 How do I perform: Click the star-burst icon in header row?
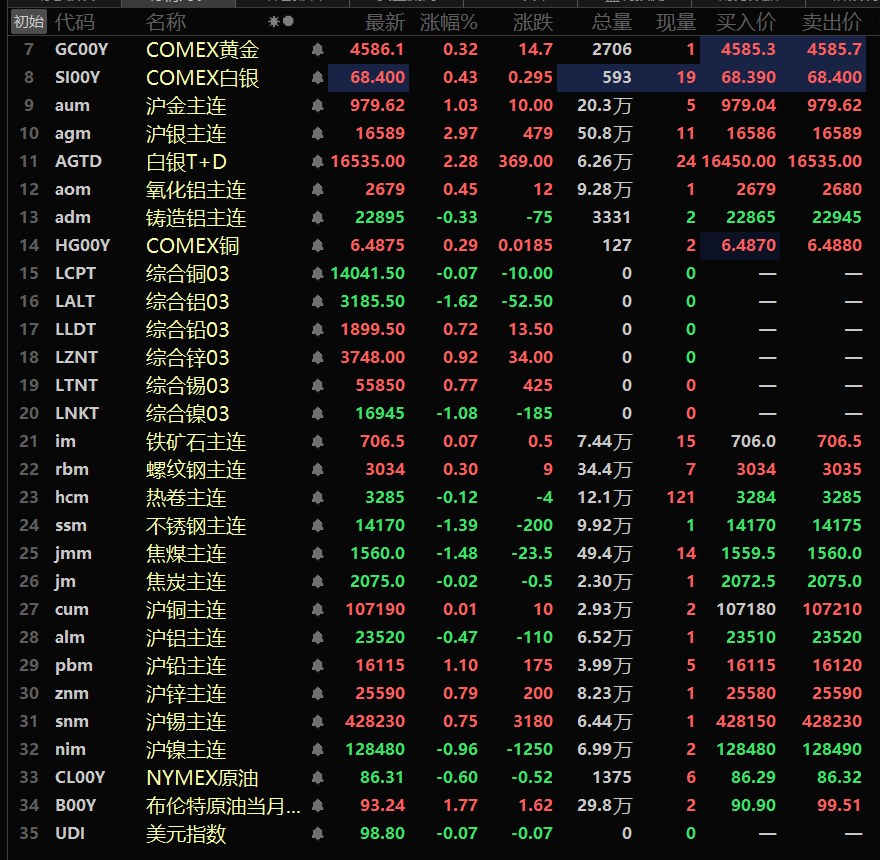274,22
